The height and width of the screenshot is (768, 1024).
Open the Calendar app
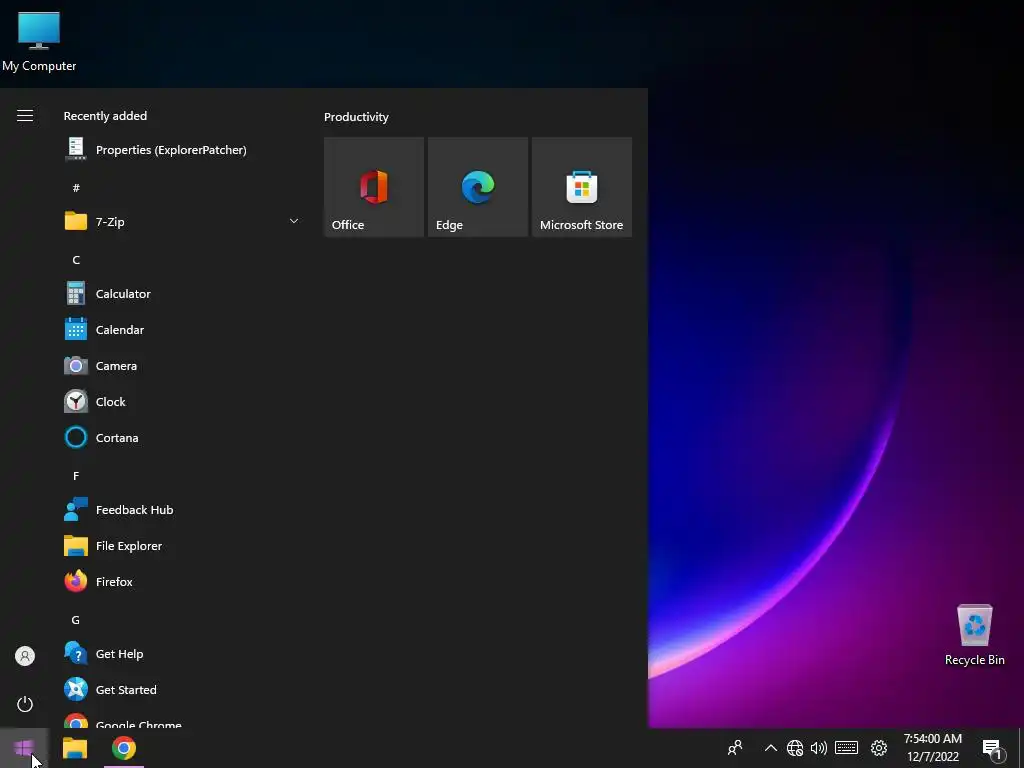tap(182, 329)
